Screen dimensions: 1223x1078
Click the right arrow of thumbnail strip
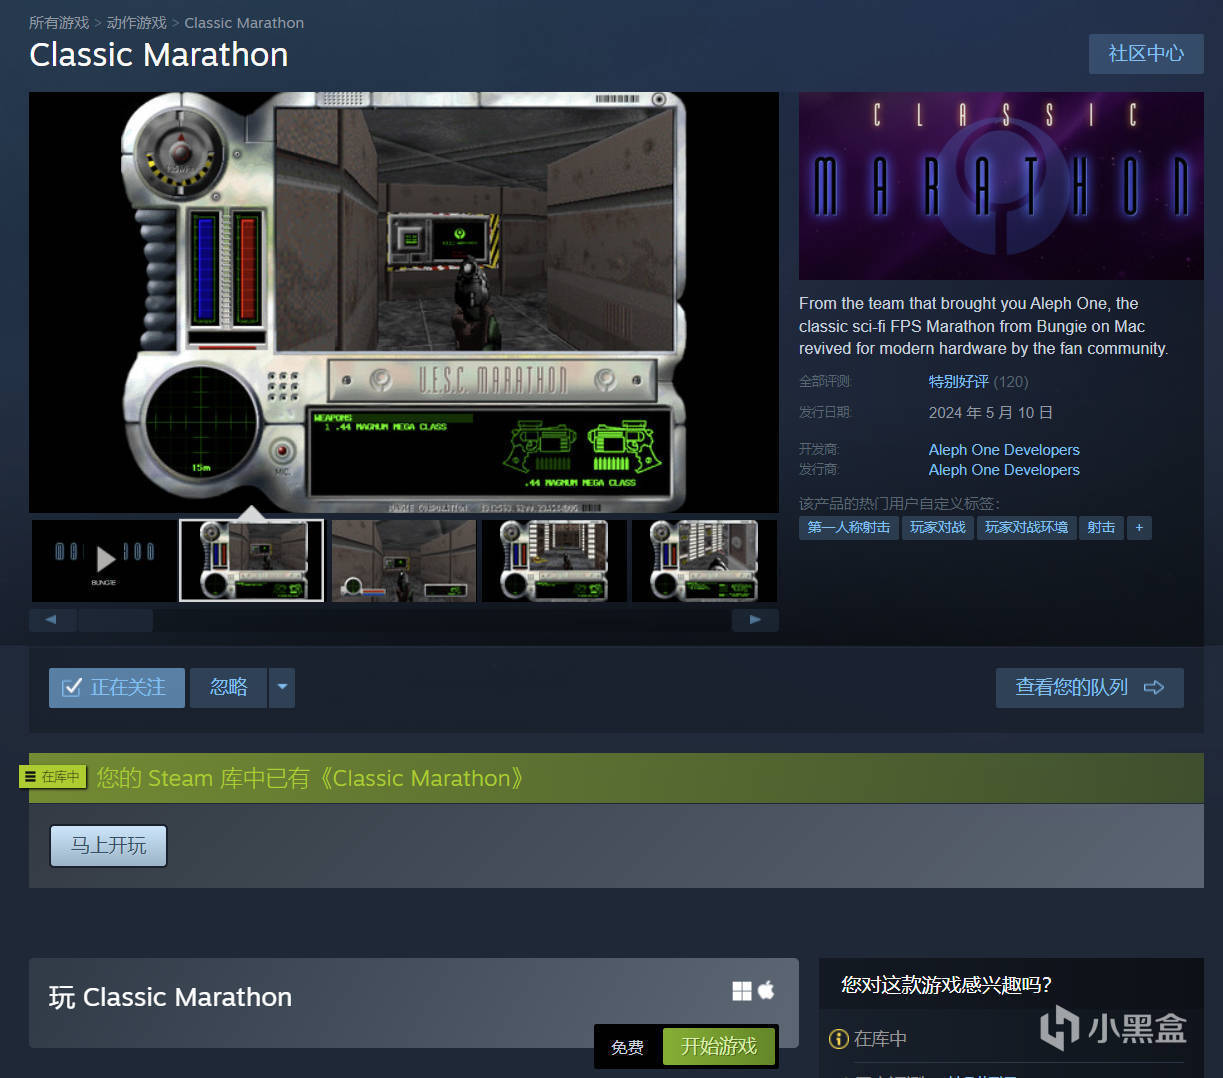[755, 620]
